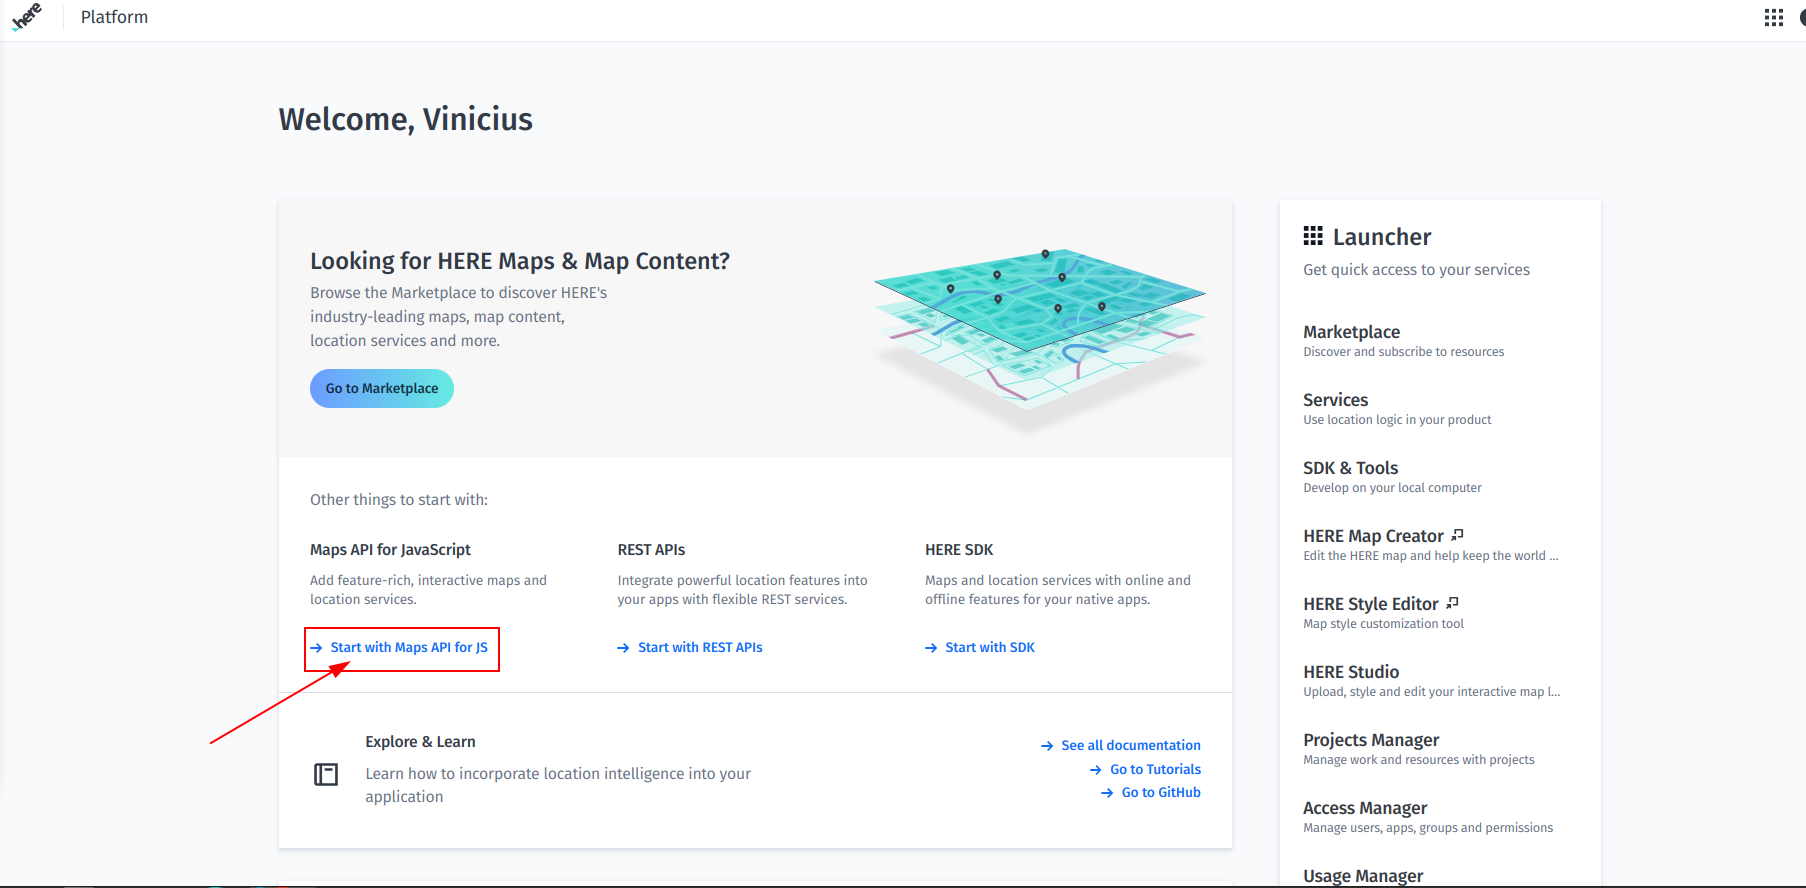Open Start with REST APIs link
This screenshot has width=1806, height=888.
700,648
